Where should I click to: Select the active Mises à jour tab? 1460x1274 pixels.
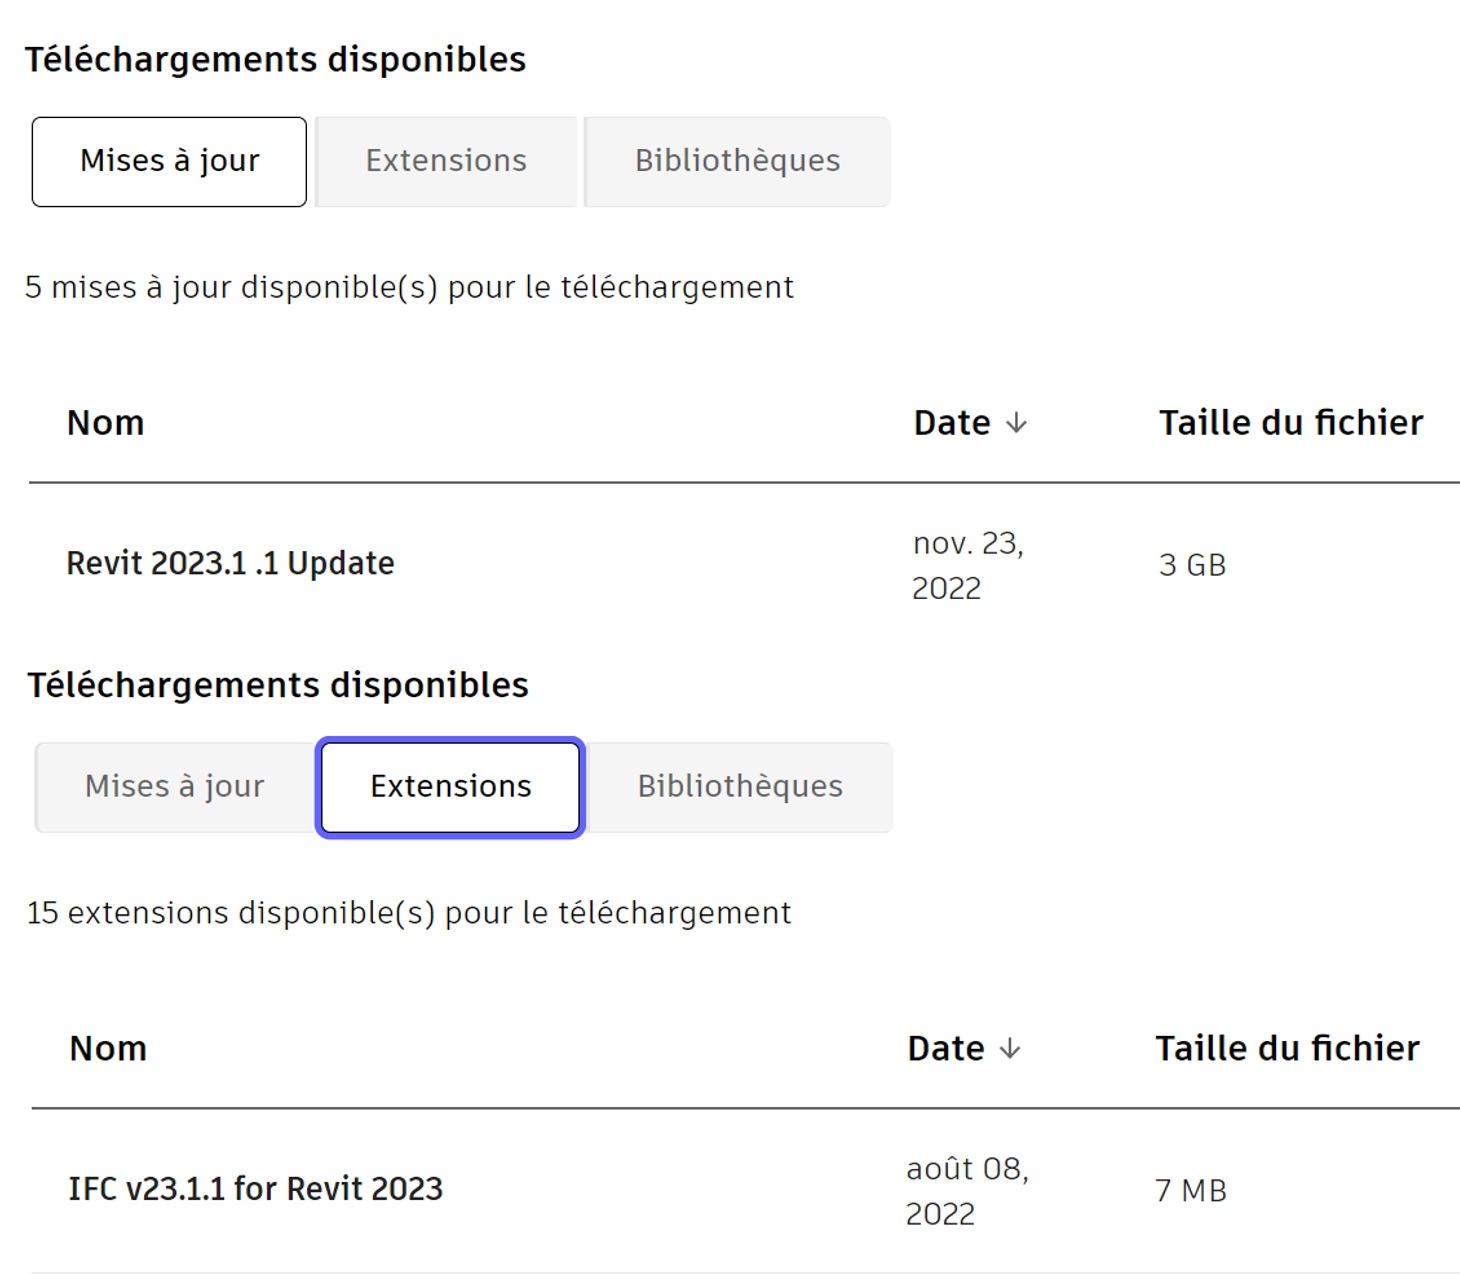click(169, 161)
